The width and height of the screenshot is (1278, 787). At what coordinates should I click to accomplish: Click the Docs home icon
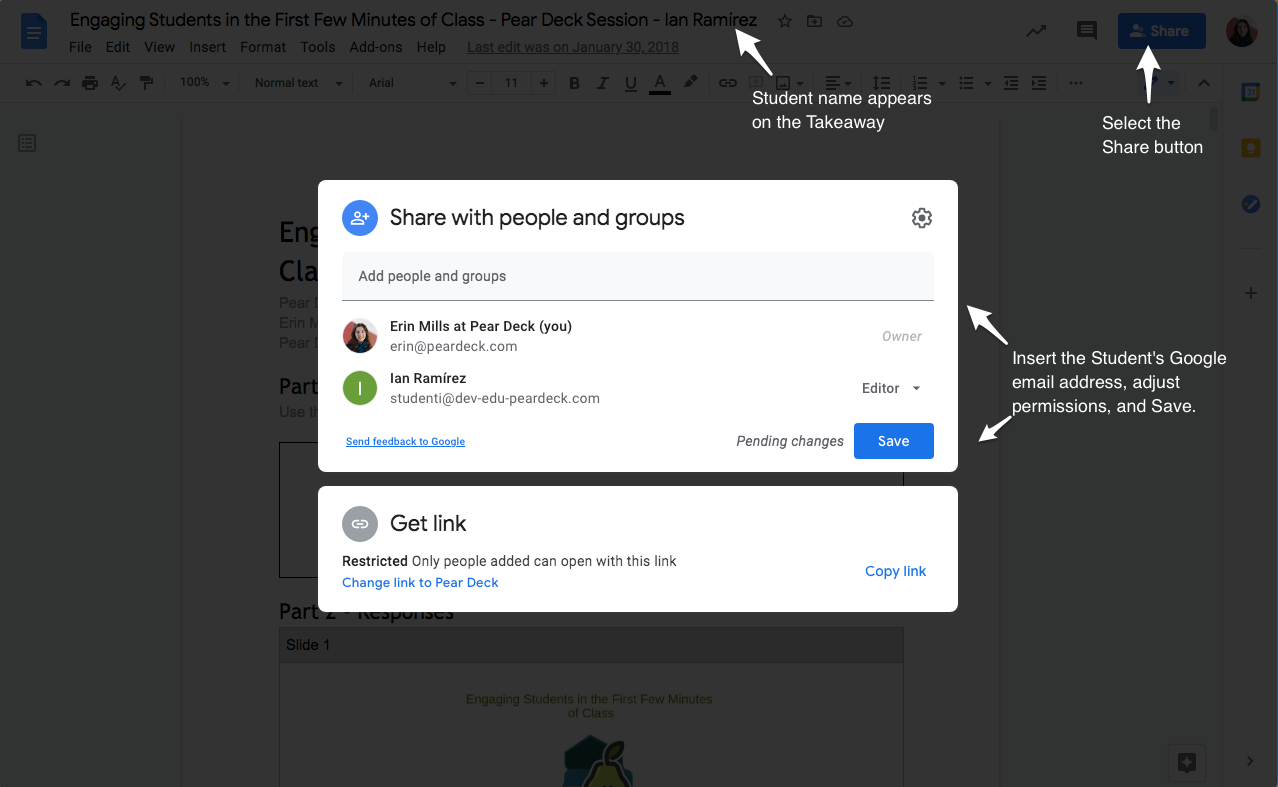pos(35,31)
